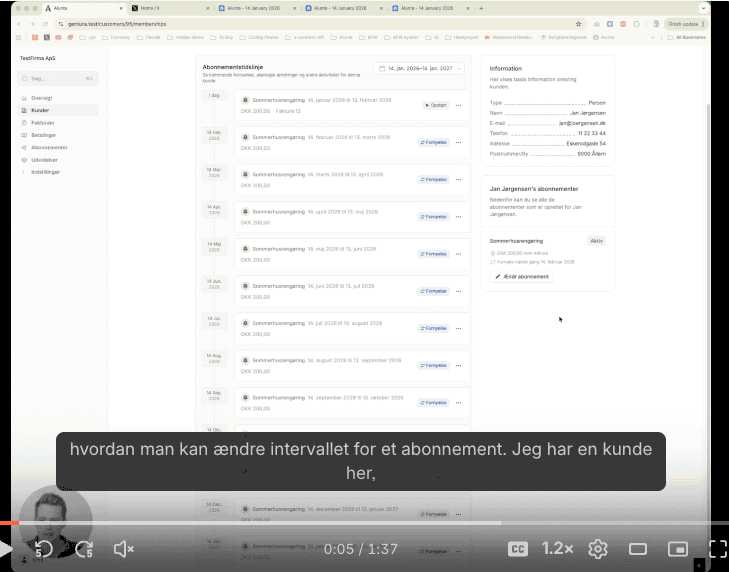Click the sidebar search field
This screenshot has width=729, height=572.
(x=58, y=79)
